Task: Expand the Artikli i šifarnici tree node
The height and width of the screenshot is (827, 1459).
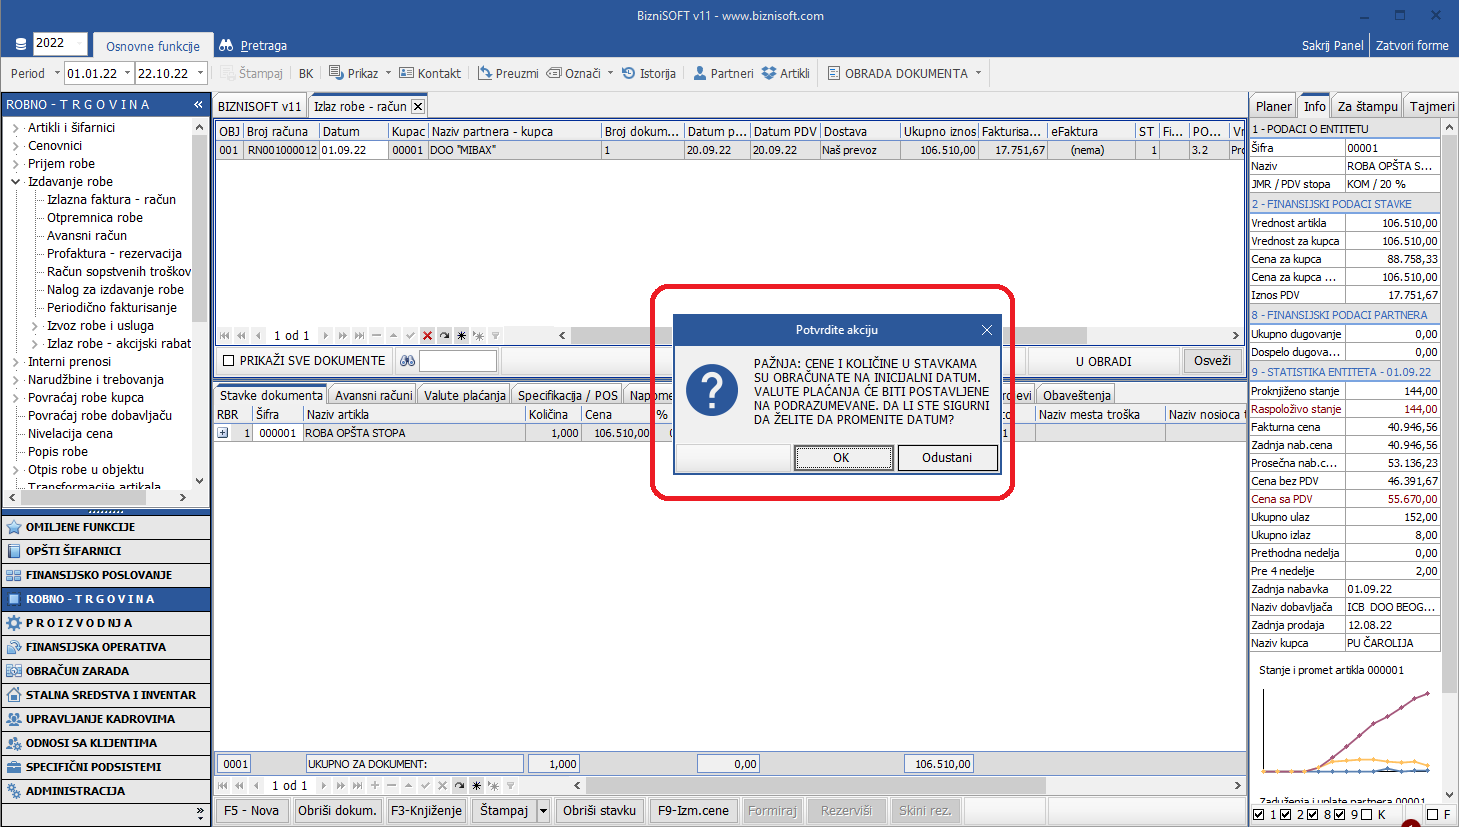Action: [x=16, y=128]
